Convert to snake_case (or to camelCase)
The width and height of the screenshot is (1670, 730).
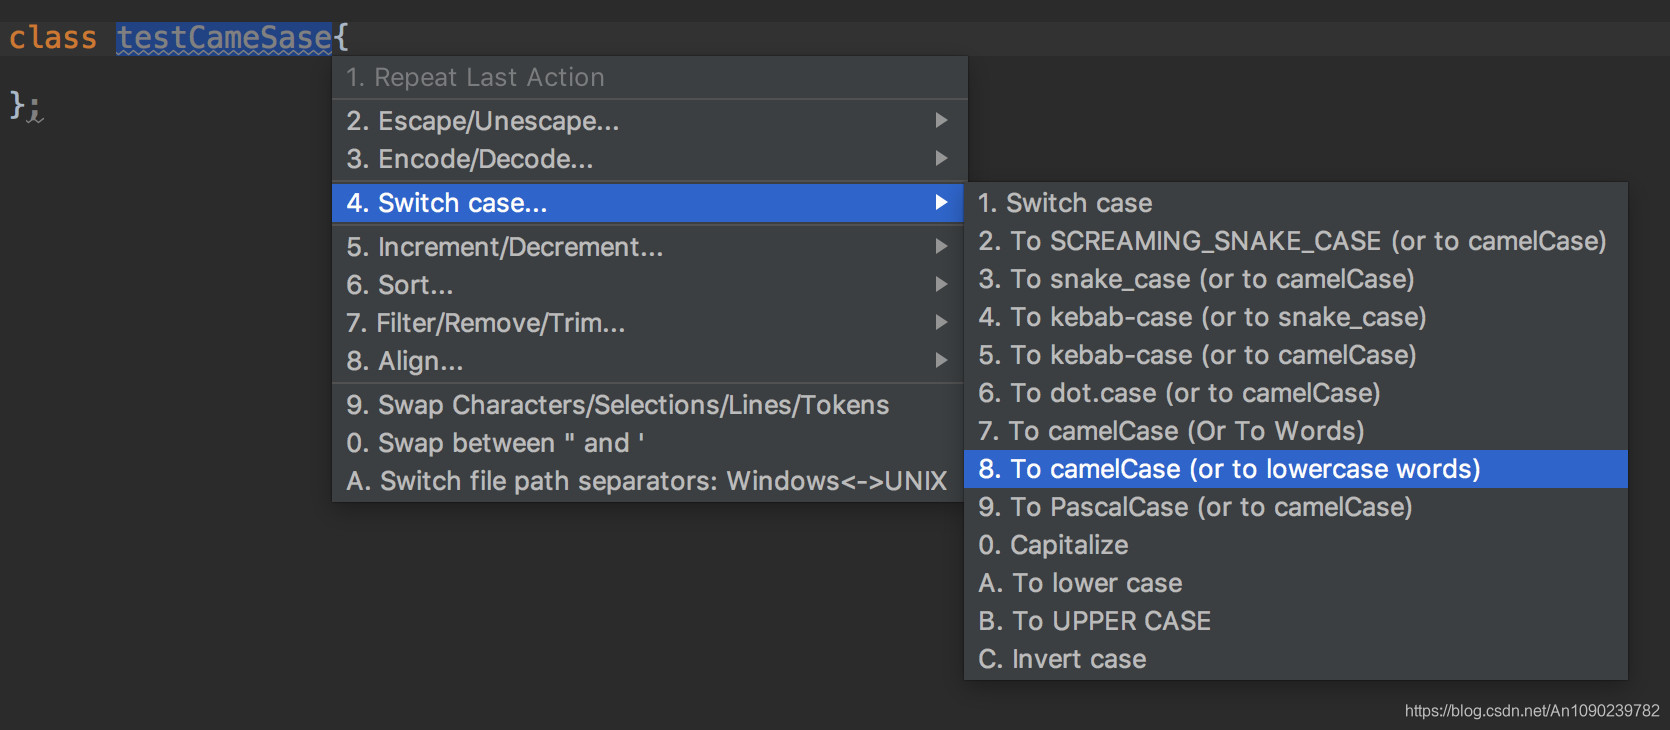[1296, 279]
